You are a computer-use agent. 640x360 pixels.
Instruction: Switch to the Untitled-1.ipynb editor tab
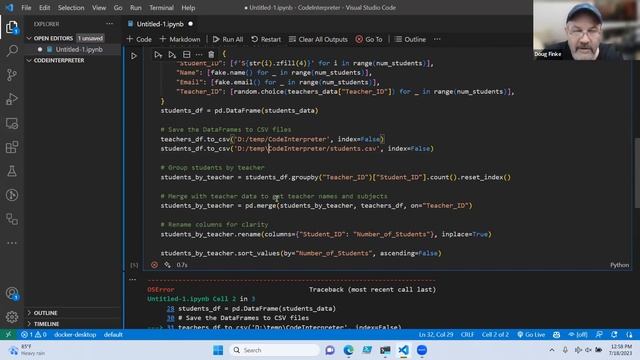[160, 24]
